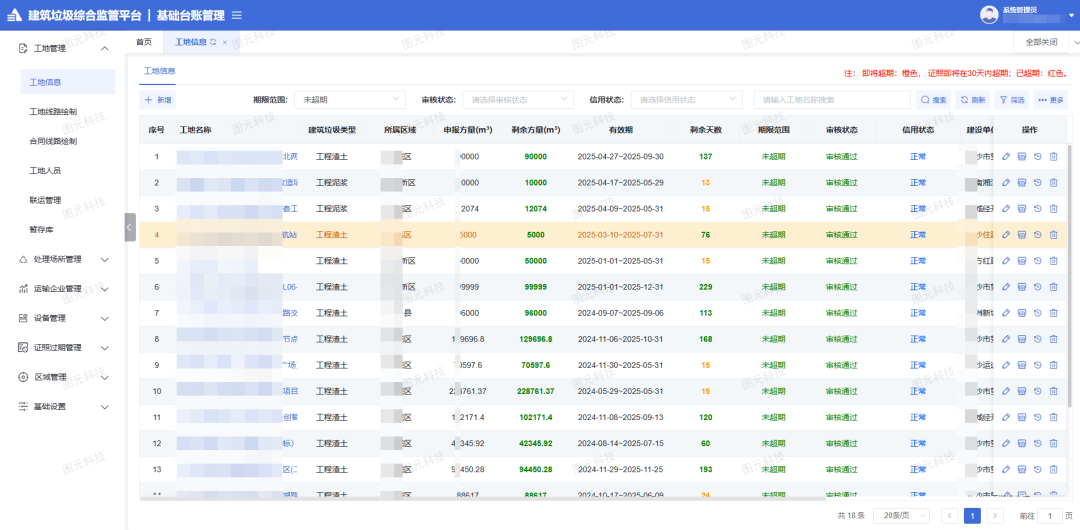Click the edit pencil icon in row 1
Image resolution: width=1080 pixels, height=530 pixels.
(x=1006, y=157)
